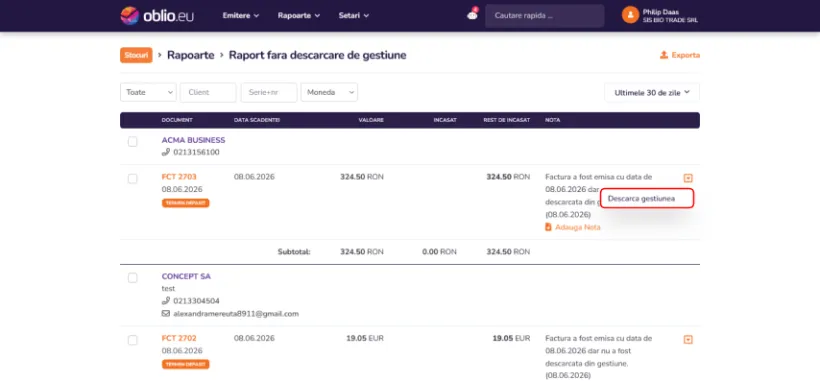Click the Stocuri orange button
The width and height of the screenshot is (820, 381).
[x=136, y=55]
